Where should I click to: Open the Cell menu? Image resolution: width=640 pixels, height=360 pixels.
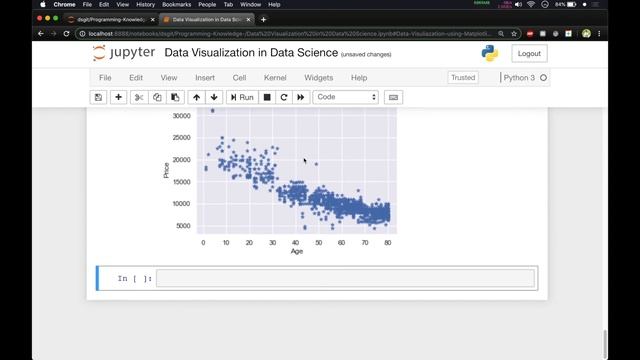pyautogui.click(x=239, y=78)
